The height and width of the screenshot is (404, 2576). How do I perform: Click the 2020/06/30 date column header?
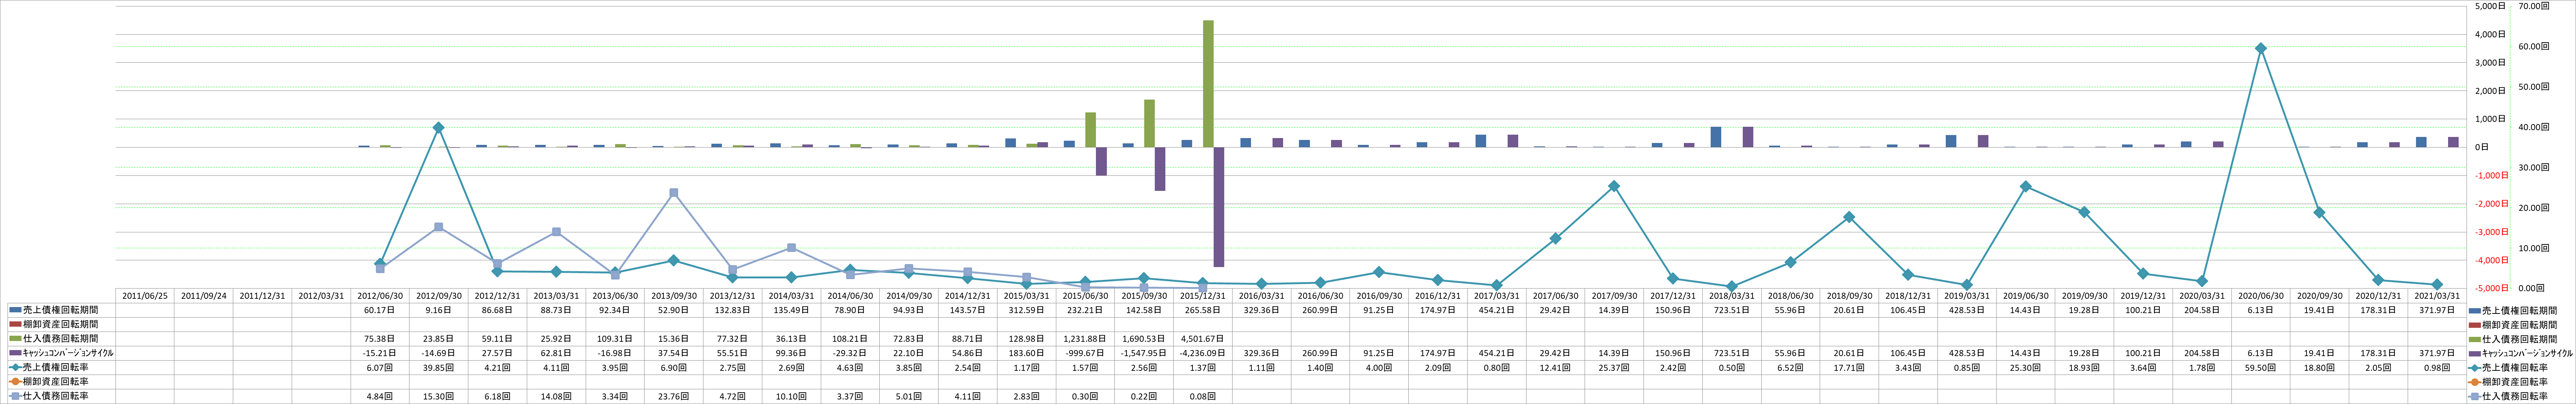pyautogui.click(x=2260, y=296)
